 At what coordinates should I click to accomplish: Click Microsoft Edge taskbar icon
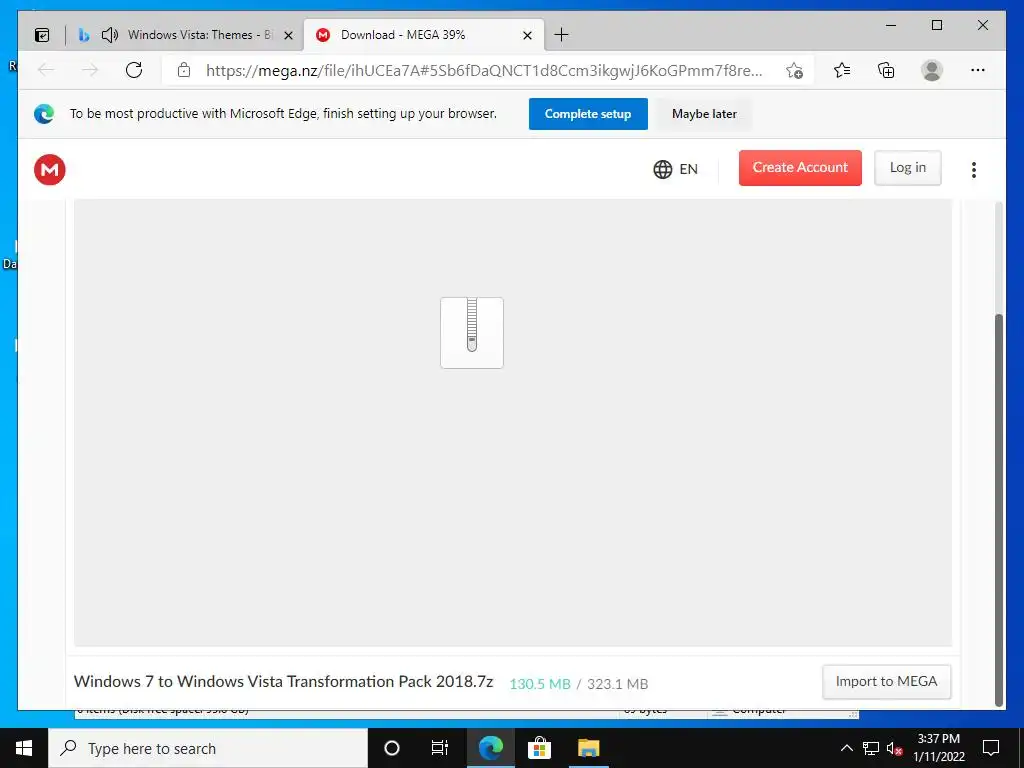coord(490,748)
